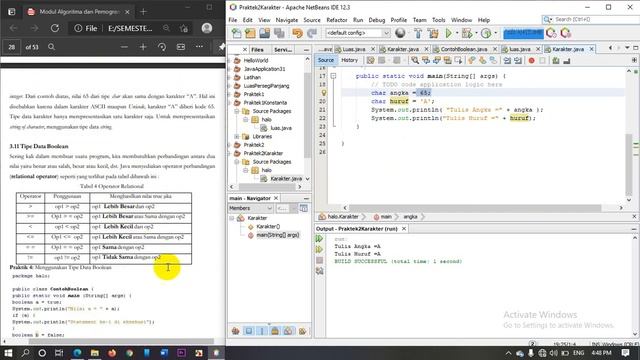Click the Re-run with different parameters yellow icon
The height and width of the screenshot is (360, 640).
click(x=319, y=249)
